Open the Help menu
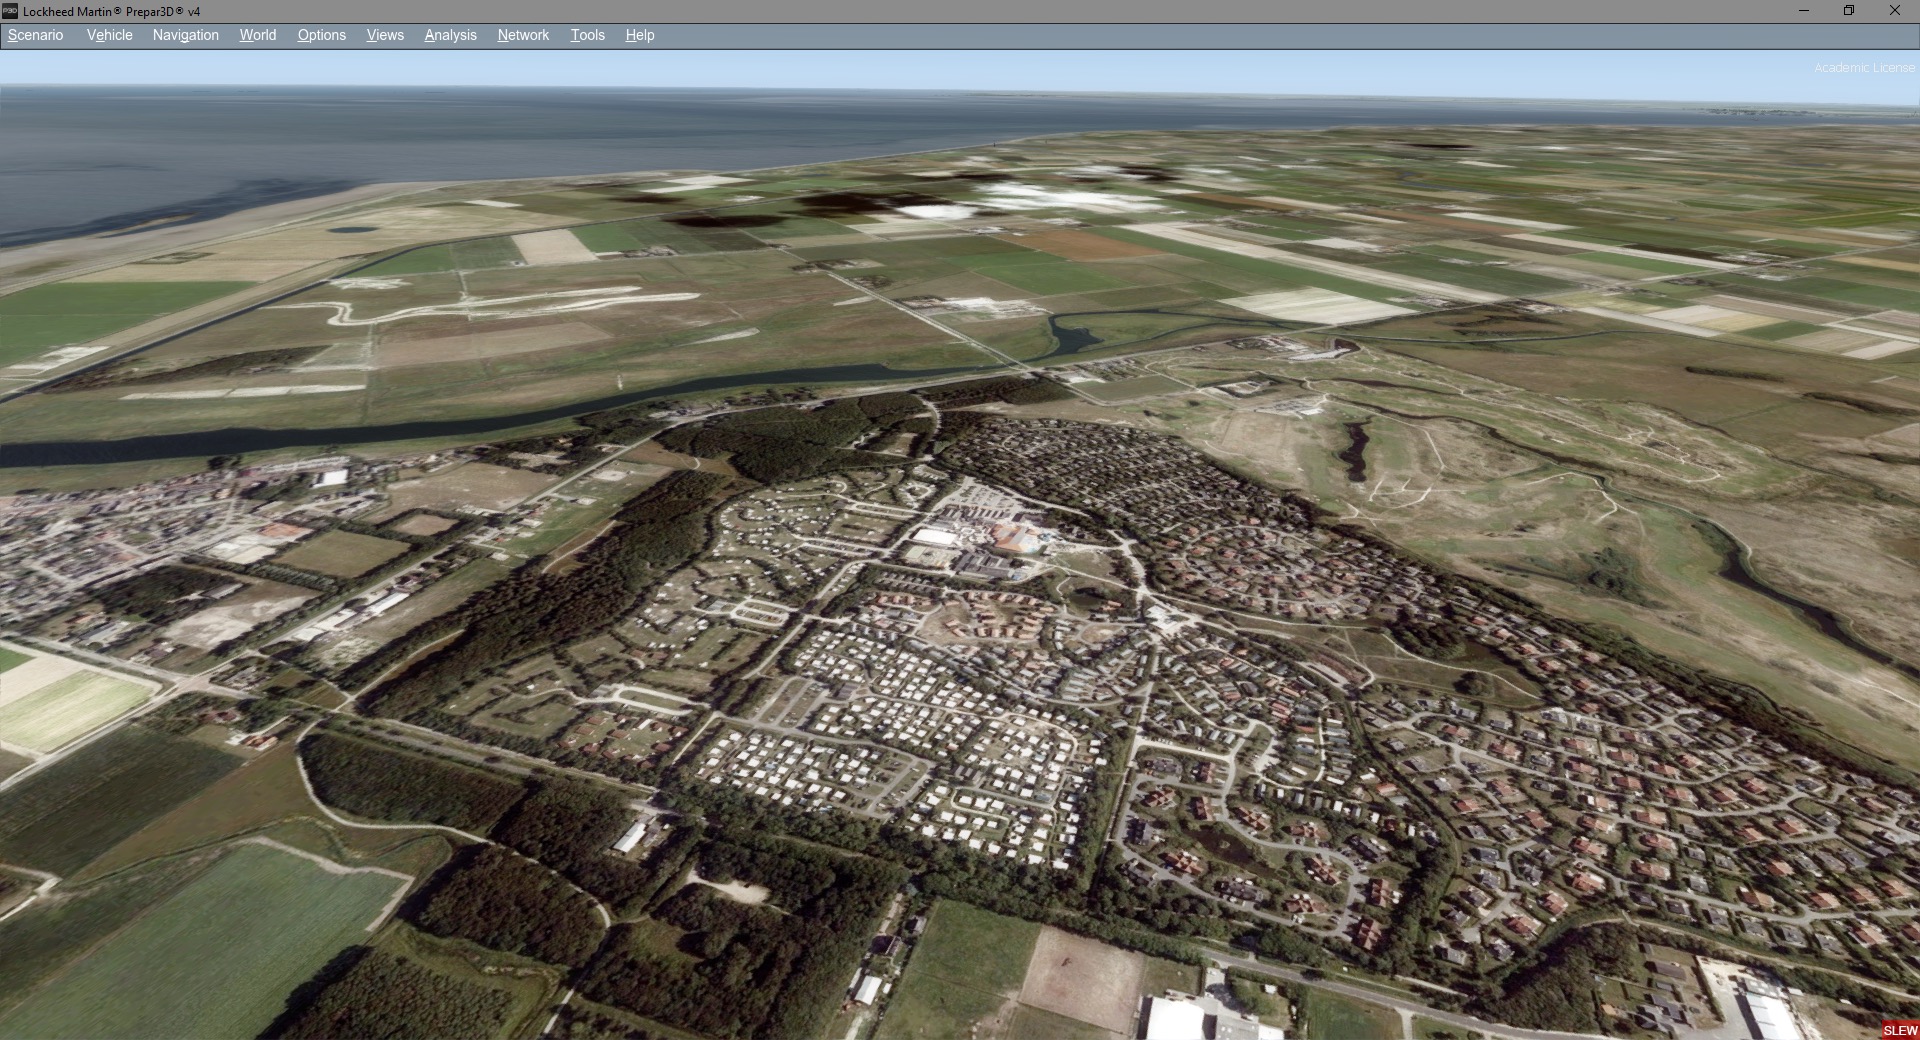The image size is (1920, 1040). click(x=640, y=35)
